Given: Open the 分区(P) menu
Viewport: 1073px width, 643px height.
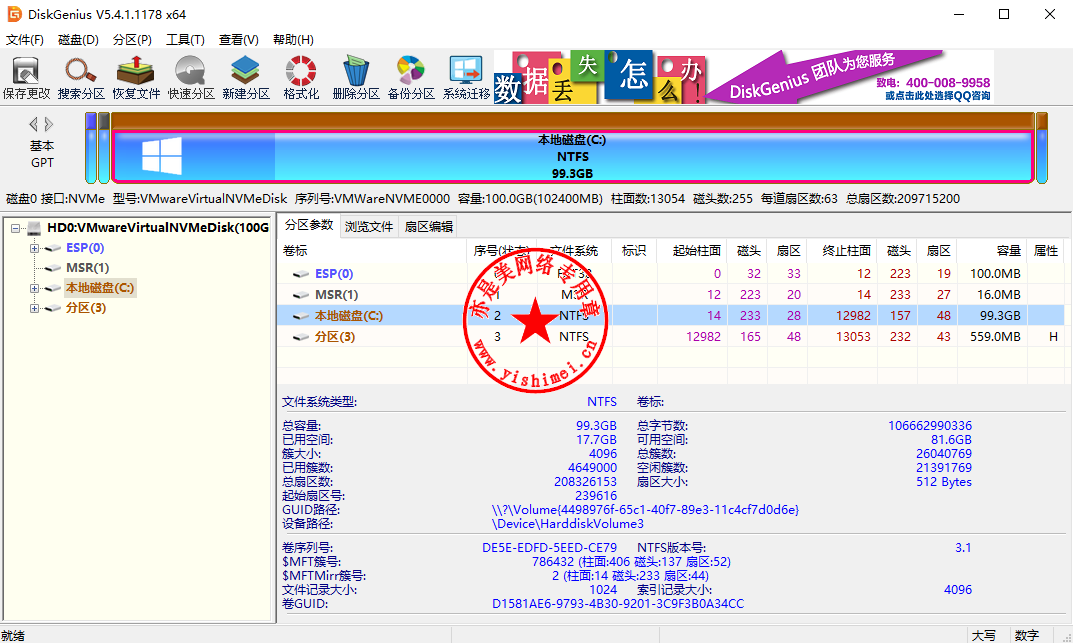Looking at the screenshot, I should coord(132,40).
